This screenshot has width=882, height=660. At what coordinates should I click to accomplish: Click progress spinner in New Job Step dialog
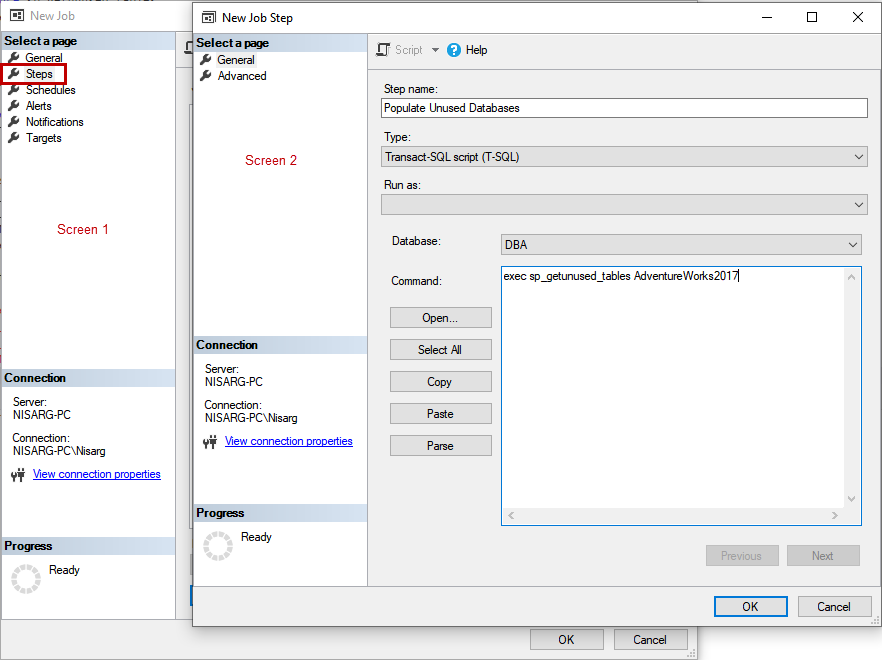pyautogui.click(x=218, y=546)
